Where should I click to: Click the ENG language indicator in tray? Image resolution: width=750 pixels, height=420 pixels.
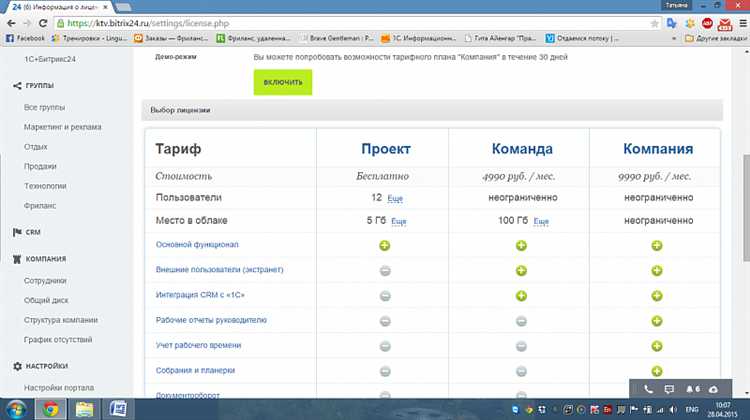[692, 410]
